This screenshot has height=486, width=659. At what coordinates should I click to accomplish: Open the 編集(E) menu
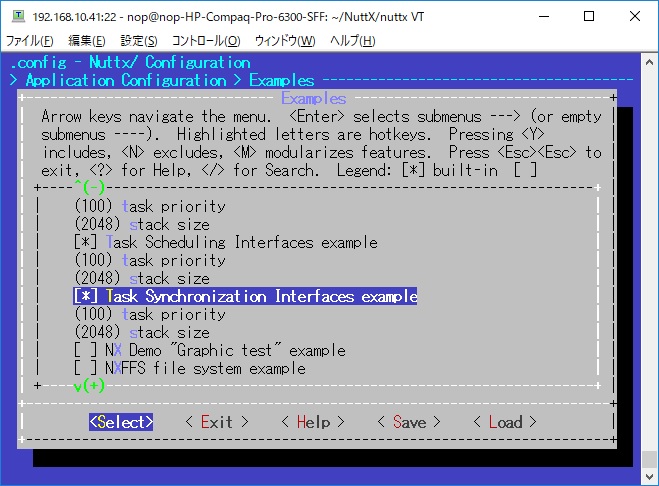coord(87,41)
